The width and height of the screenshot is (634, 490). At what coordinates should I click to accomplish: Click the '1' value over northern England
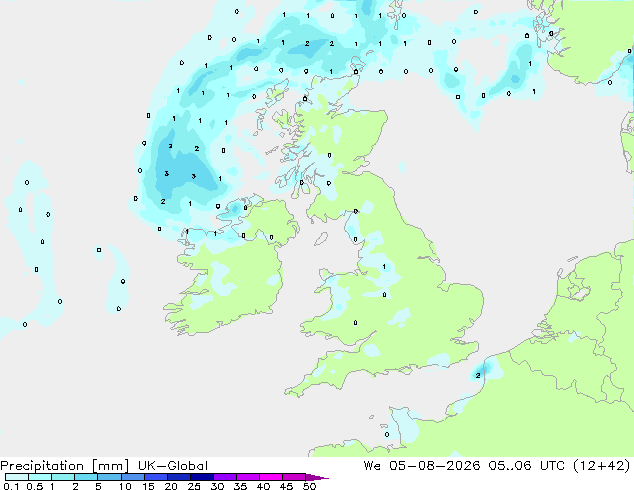pos(384,267)
